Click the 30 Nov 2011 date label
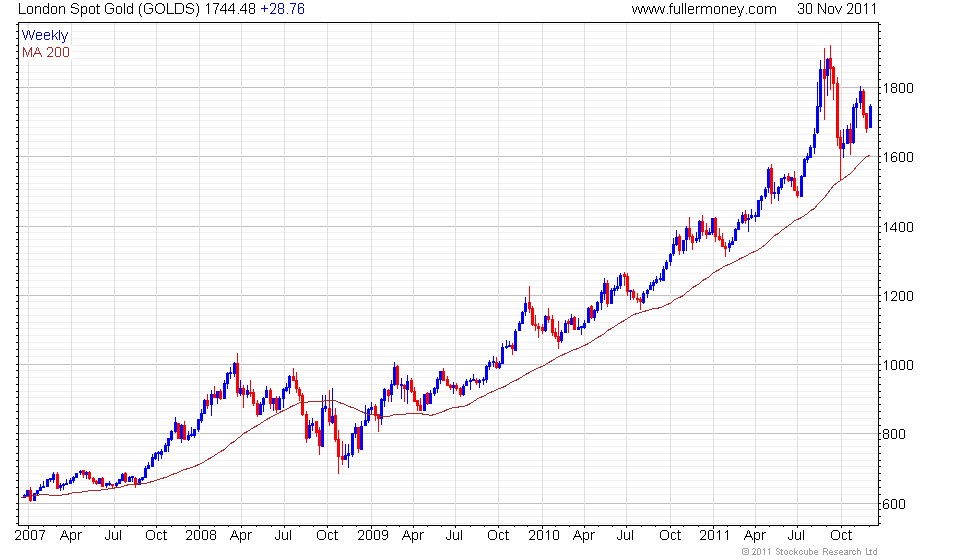960x560 pixels. (x=837, y=9)
